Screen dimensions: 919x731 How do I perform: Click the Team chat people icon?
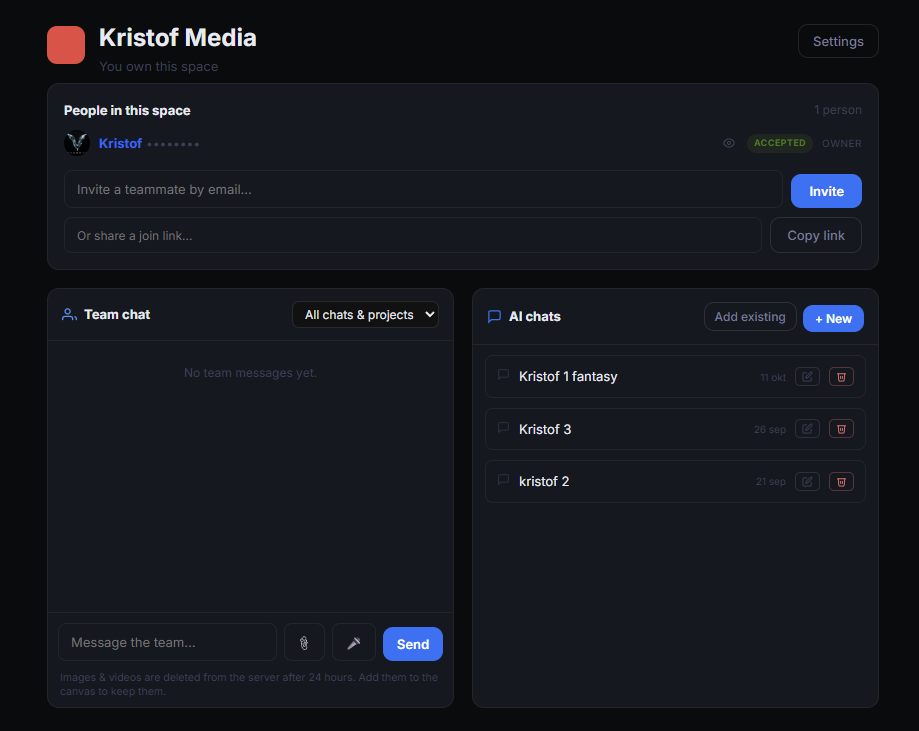[x=69, y=315]
